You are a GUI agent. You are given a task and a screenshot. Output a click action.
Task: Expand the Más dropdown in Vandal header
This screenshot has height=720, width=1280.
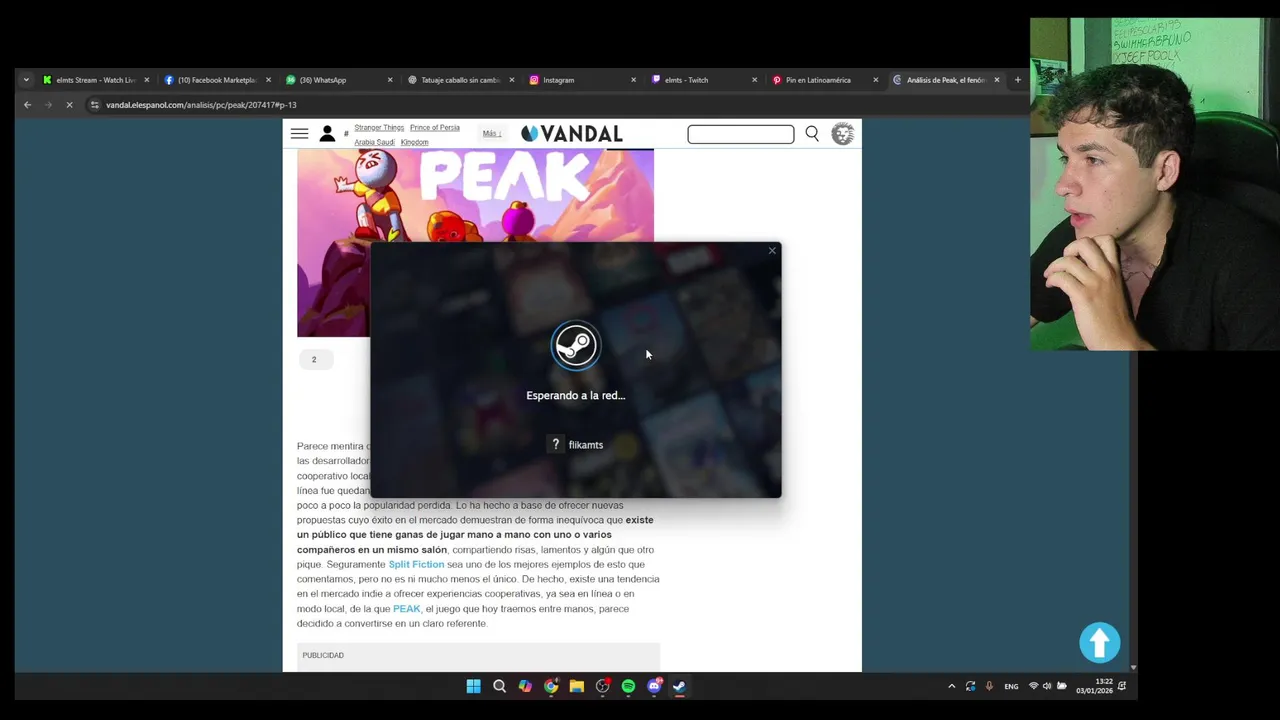coord(492,133)
